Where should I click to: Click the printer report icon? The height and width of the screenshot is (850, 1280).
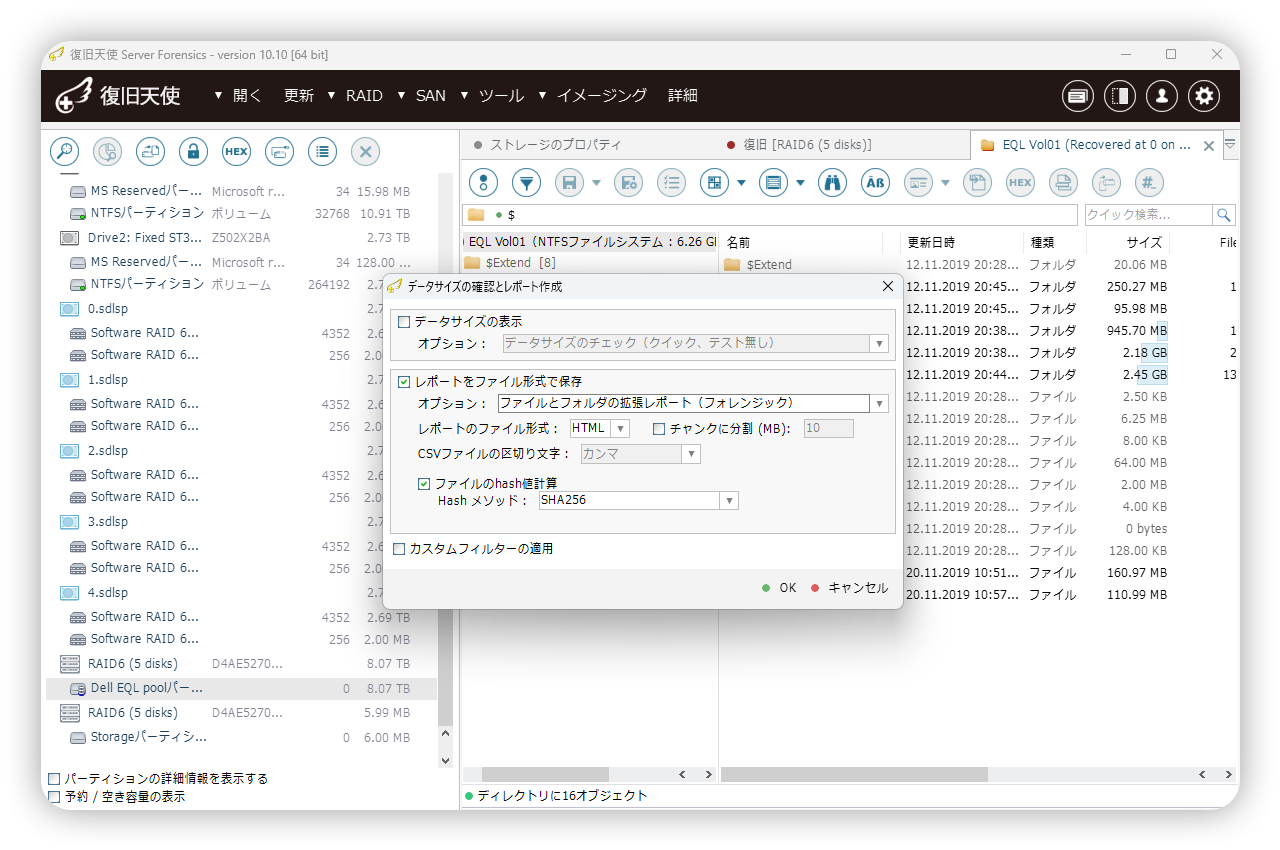tap(1063, 183)
